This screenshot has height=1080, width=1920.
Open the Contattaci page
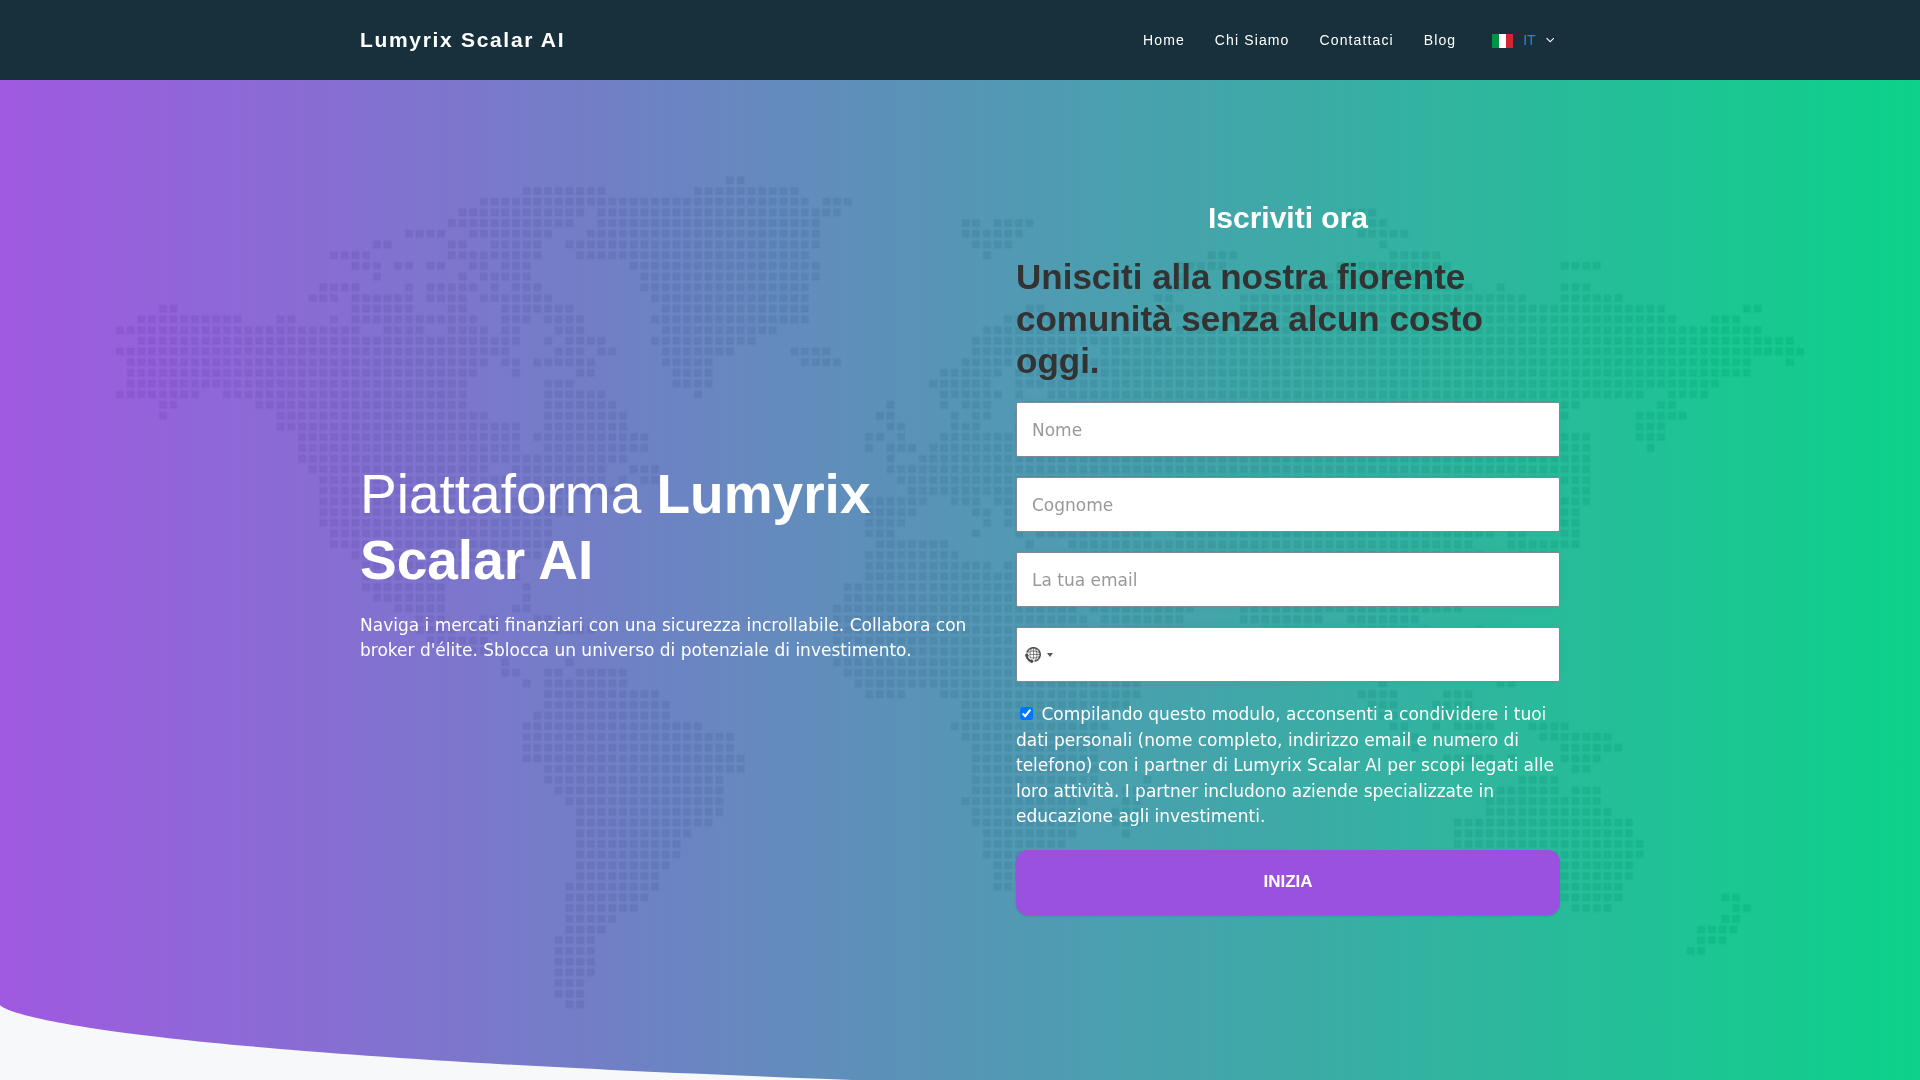pos(1356,40)
